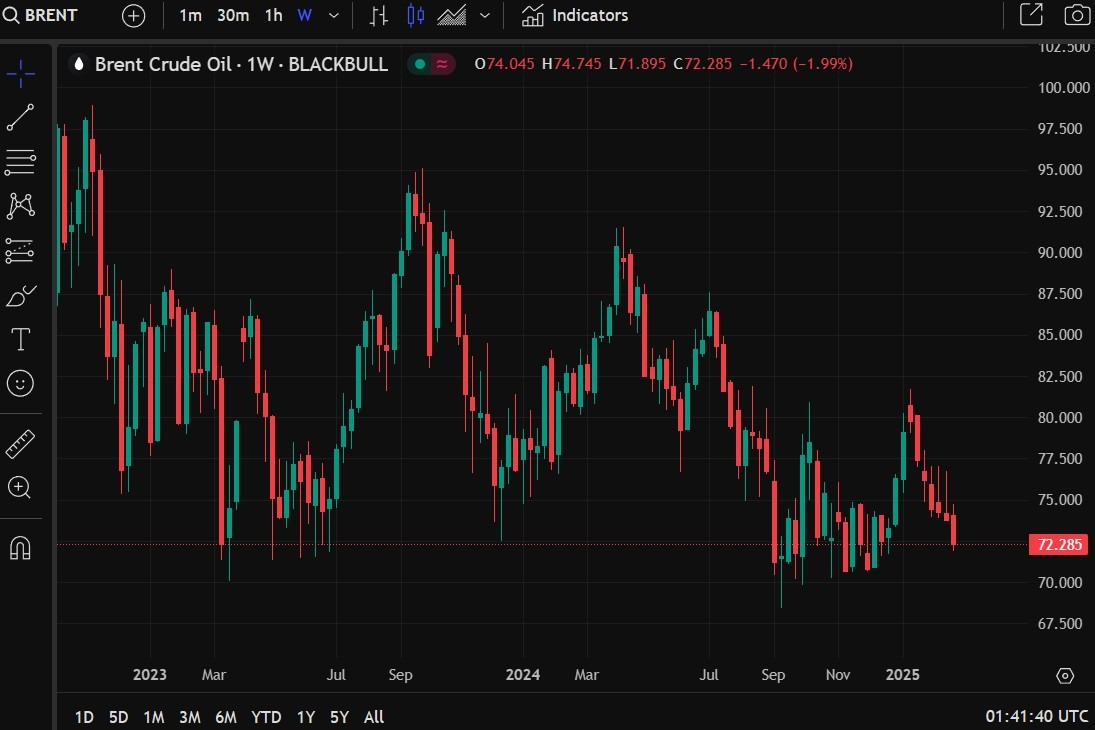Switch to the 30m timeframe
Viewport: 1095px width, 730px height.
pyautogui.click(x=233, y=15)
